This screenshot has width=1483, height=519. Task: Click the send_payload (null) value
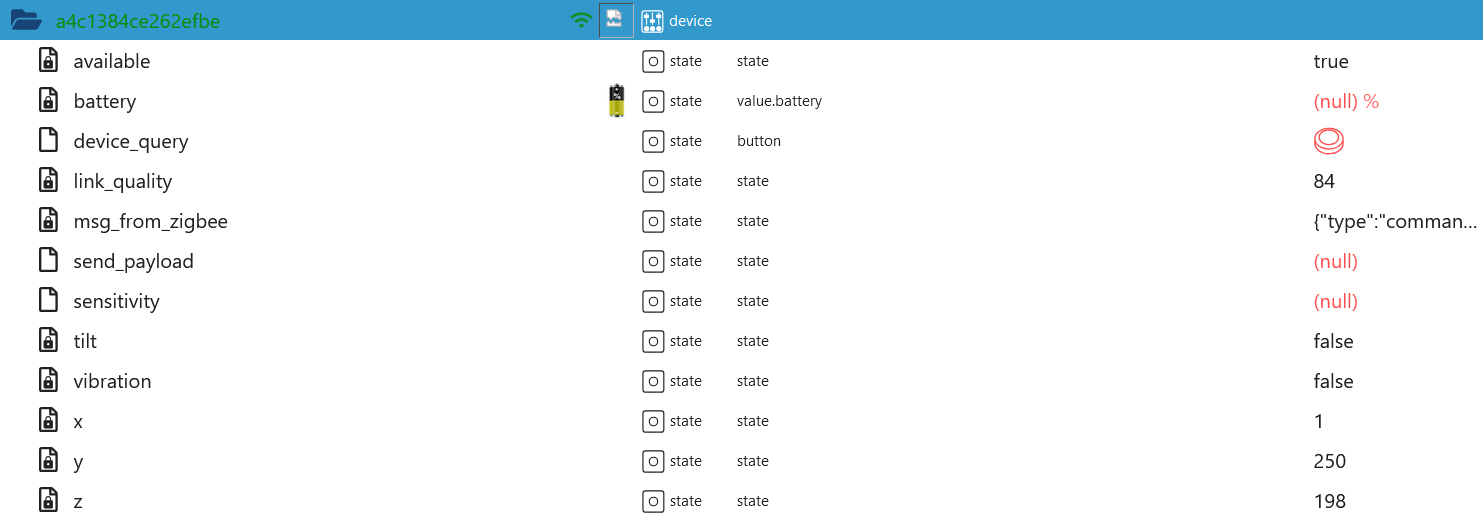pos(1335,261)
